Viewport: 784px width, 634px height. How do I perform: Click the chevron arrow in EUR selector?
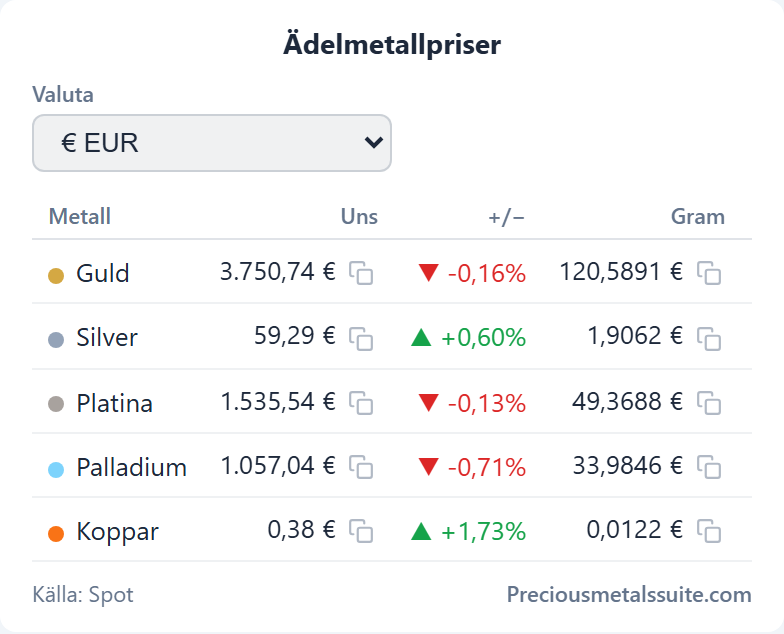[374, 142]
